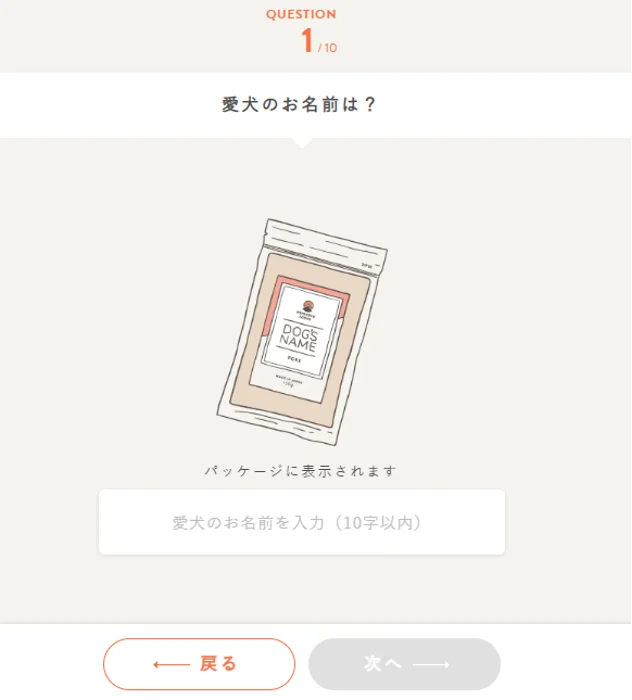Screen dimensions: 632x700
Task: Click the DOG'S NAME text on the package
Action: tap(299, 338)
